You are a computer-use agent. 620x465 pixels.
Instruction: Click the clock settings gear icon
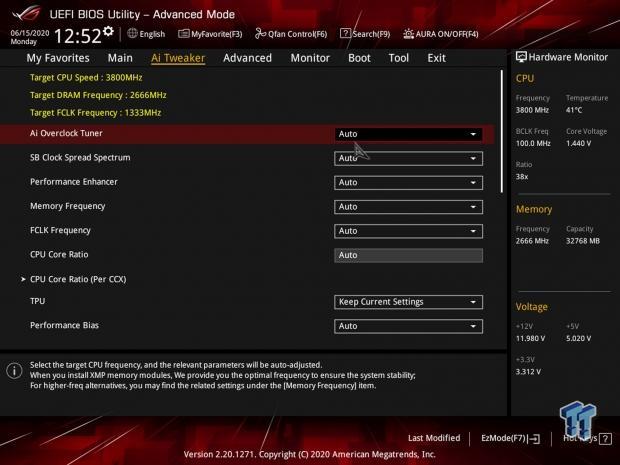[108, 31]
